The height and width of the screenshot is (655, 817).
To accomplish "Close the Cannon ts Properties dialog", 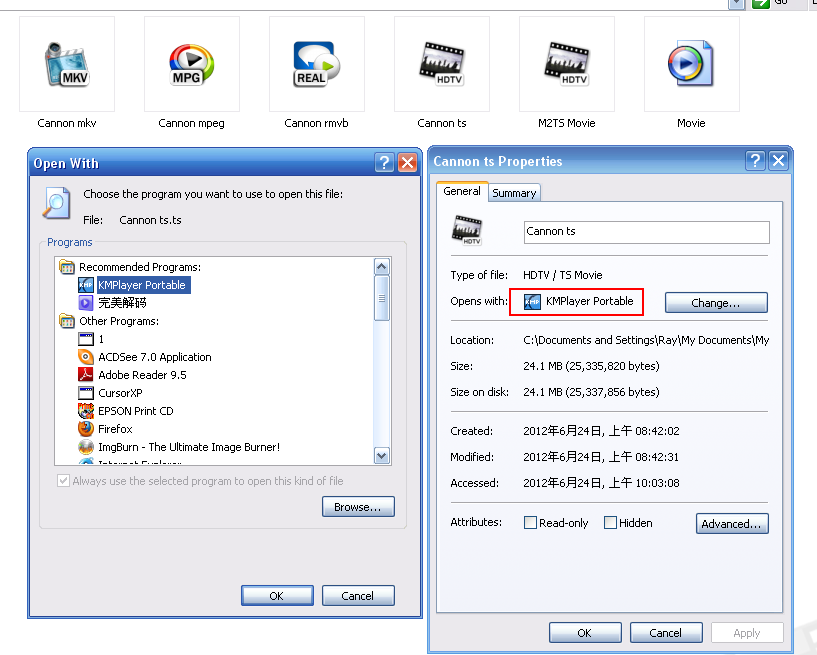I will 778,160.
